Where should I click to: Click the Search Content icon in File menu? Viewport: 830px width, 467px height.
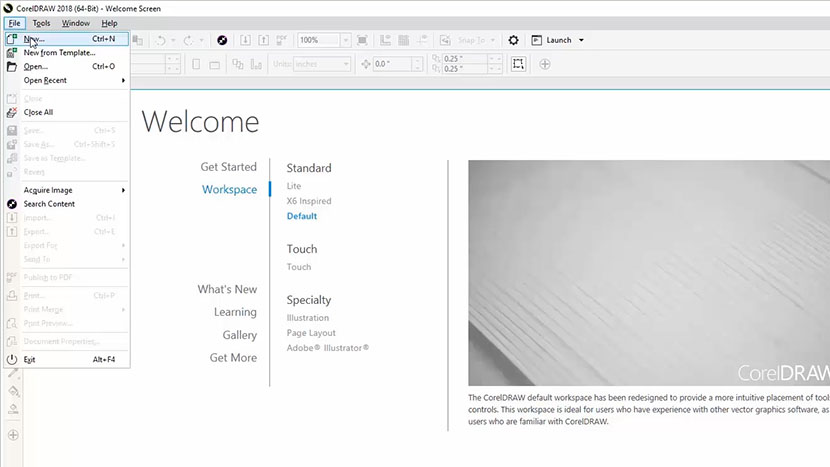[12, 204]
